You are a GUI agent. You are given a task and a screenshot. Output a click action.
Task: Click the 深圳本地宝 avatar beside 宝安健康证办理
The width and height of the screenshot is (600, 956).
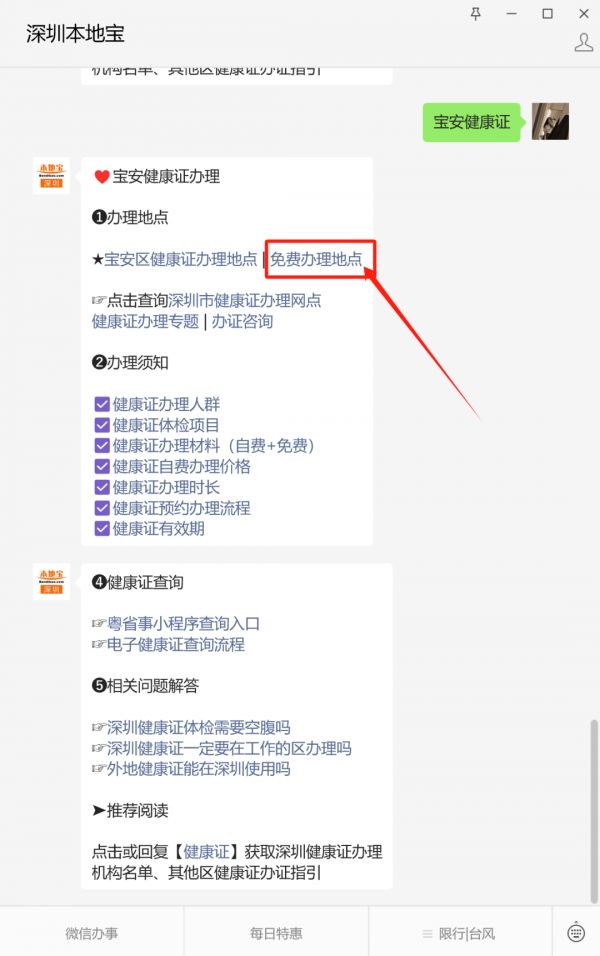click(x=51, y=176)
